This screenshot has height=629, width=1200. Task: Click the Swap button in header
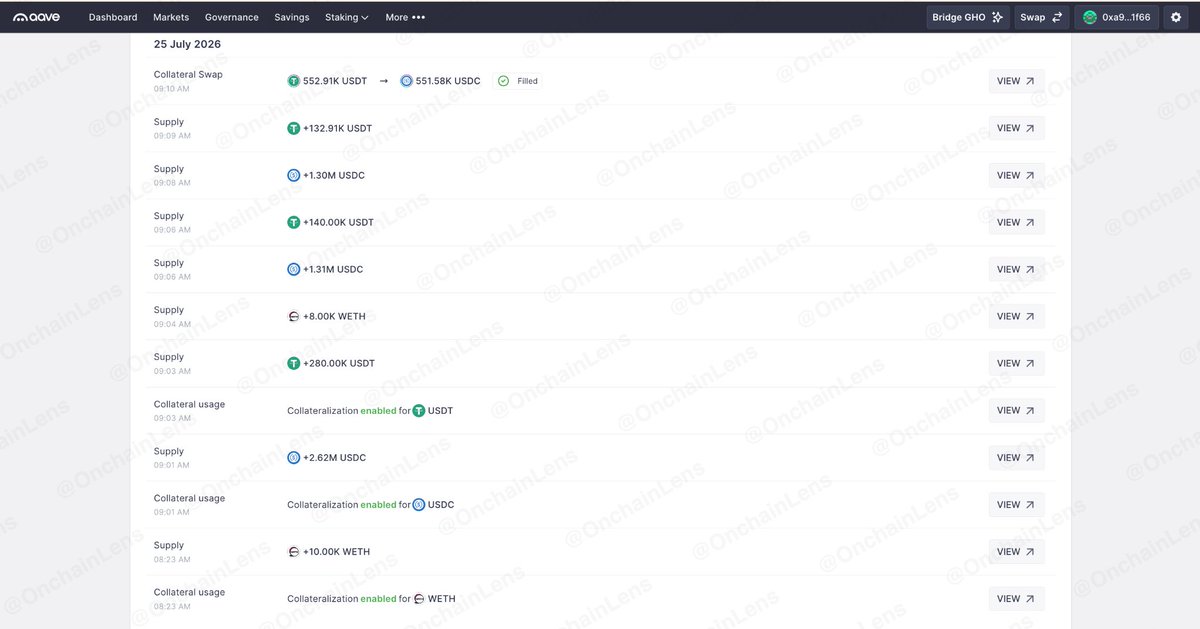(x=1042, y=17)
